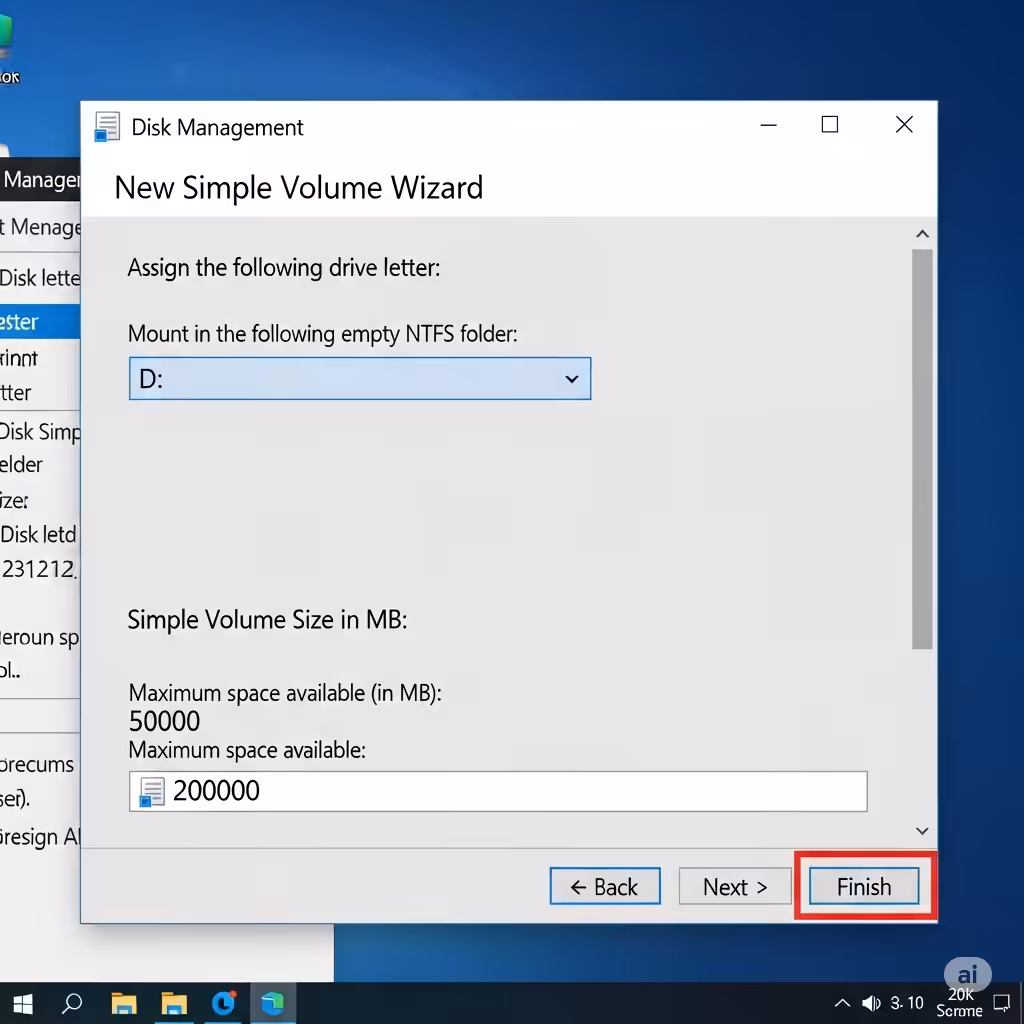Click the volume speaker tray icon
1024x1024 pixels.
point(871,1002)
